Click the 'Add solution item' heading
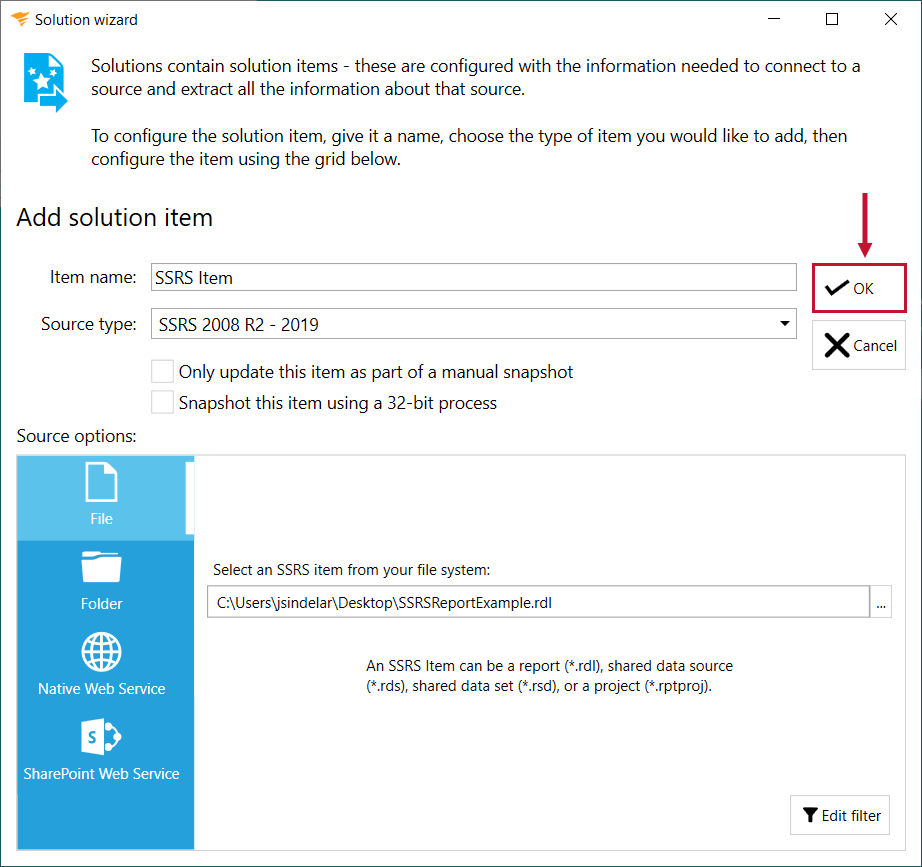The image size is (922, 867). point(115,218)
